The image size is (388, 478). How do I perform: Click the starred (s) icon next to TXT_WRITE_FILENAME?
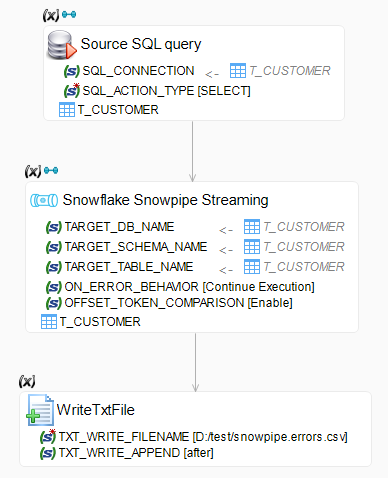point(48,436)
